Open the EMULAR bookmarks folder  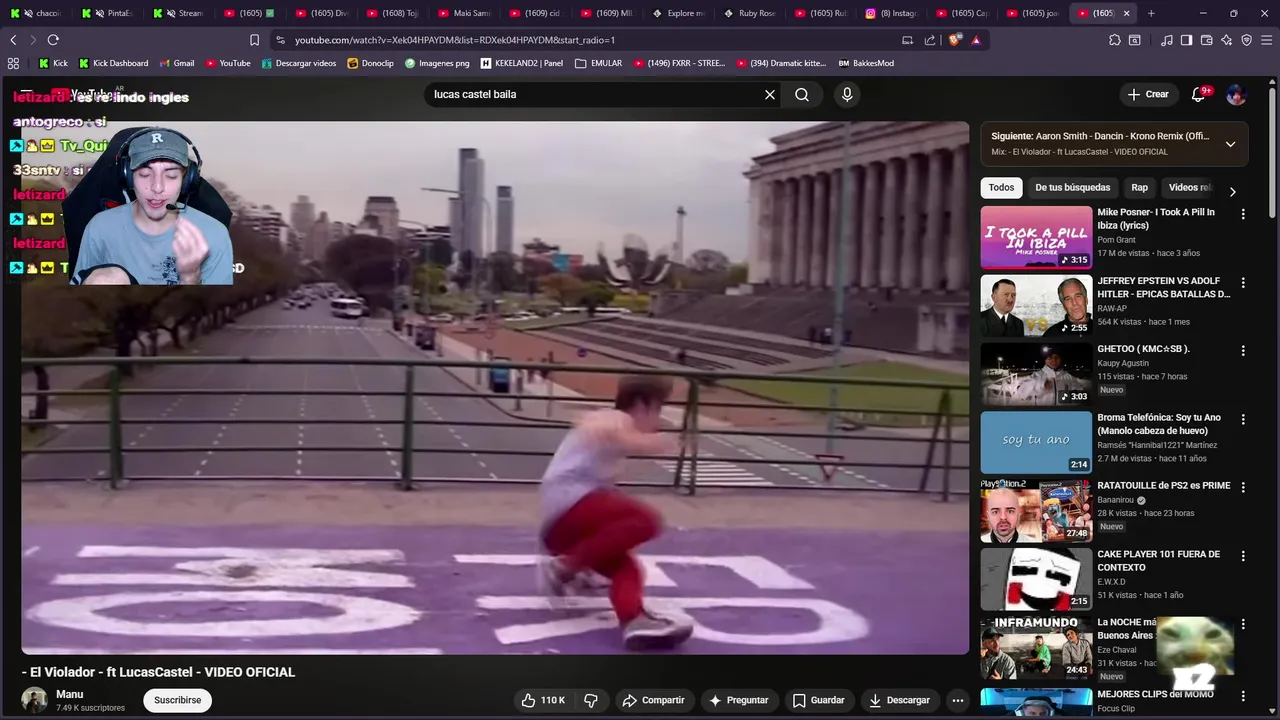pos(598,63)
